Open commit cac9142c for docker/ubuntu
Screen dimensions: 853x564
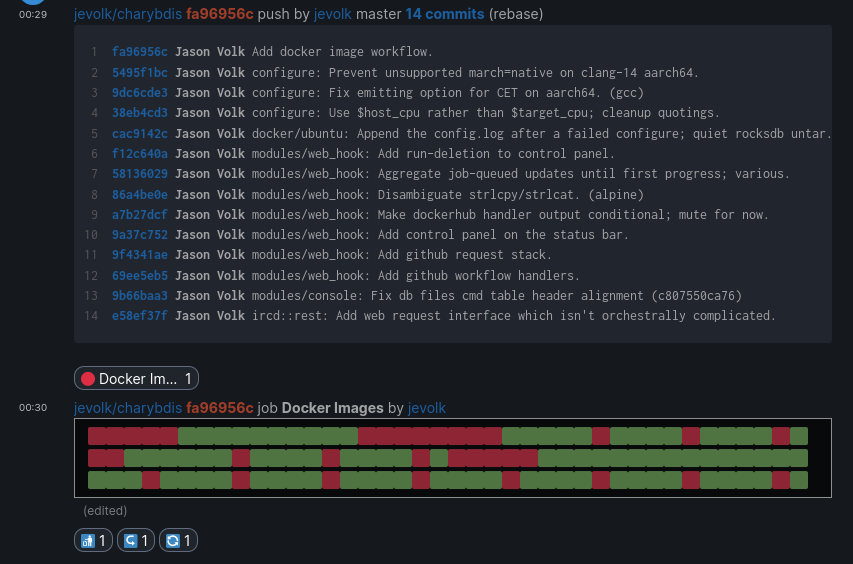(140, 133)
